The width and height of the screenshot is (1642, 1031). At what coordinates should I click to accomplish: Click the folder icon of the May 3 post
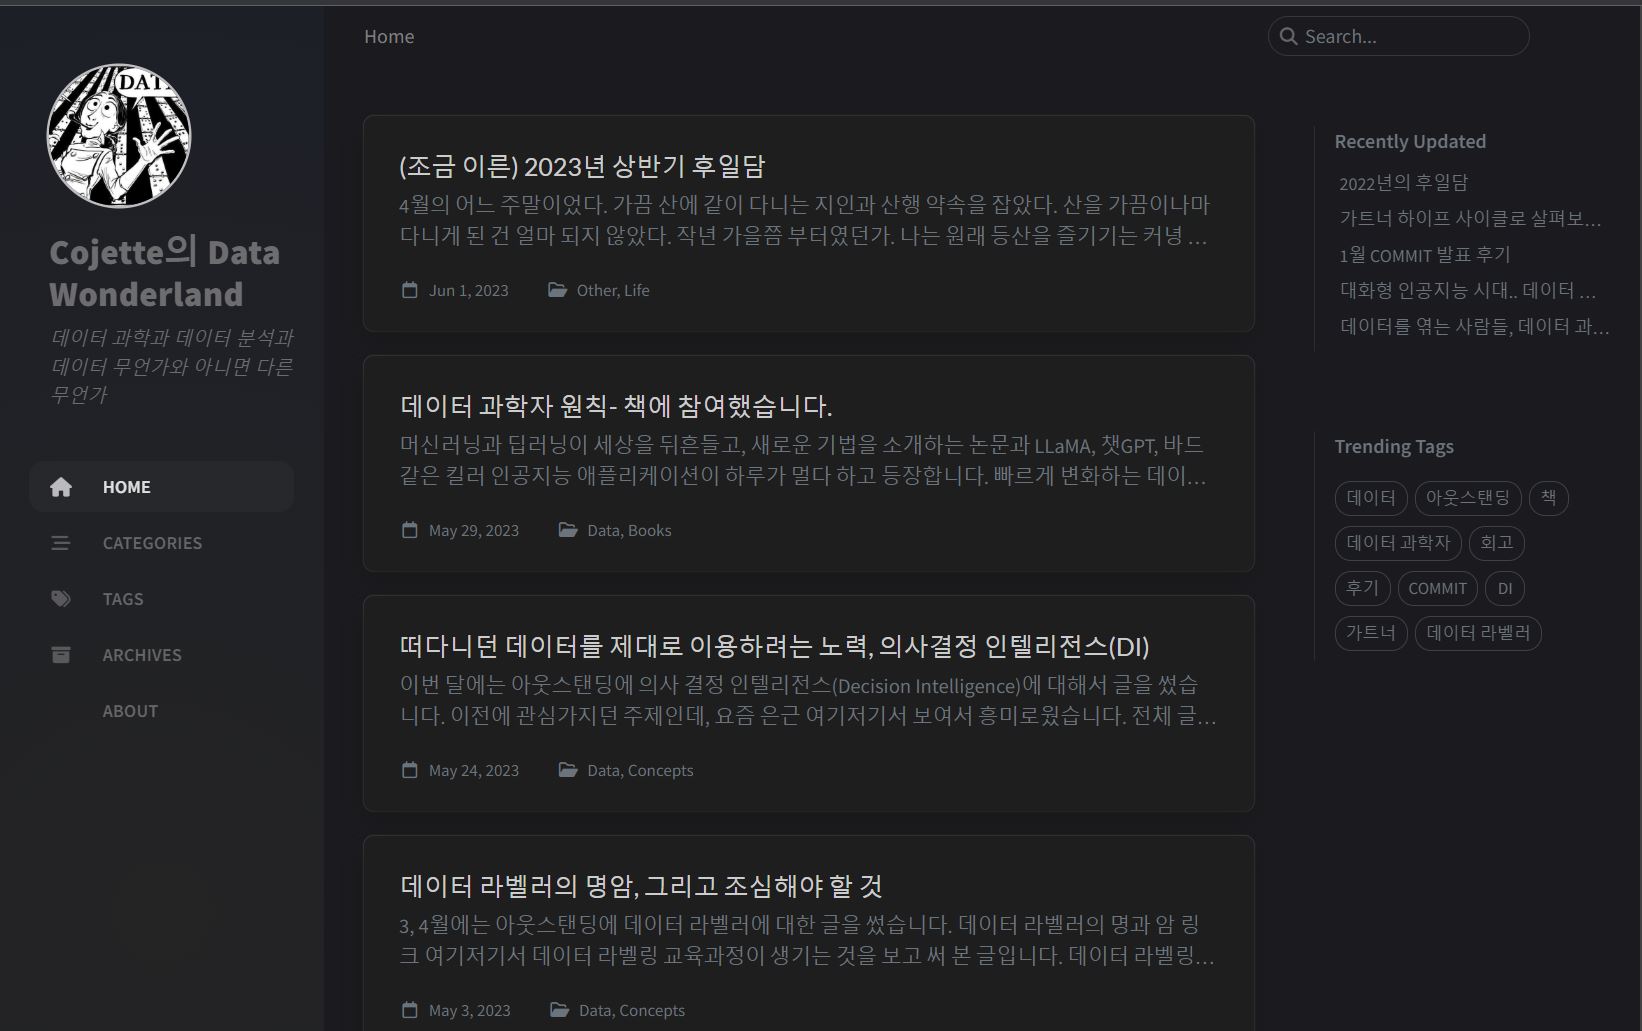click(x=560, y=1010)
